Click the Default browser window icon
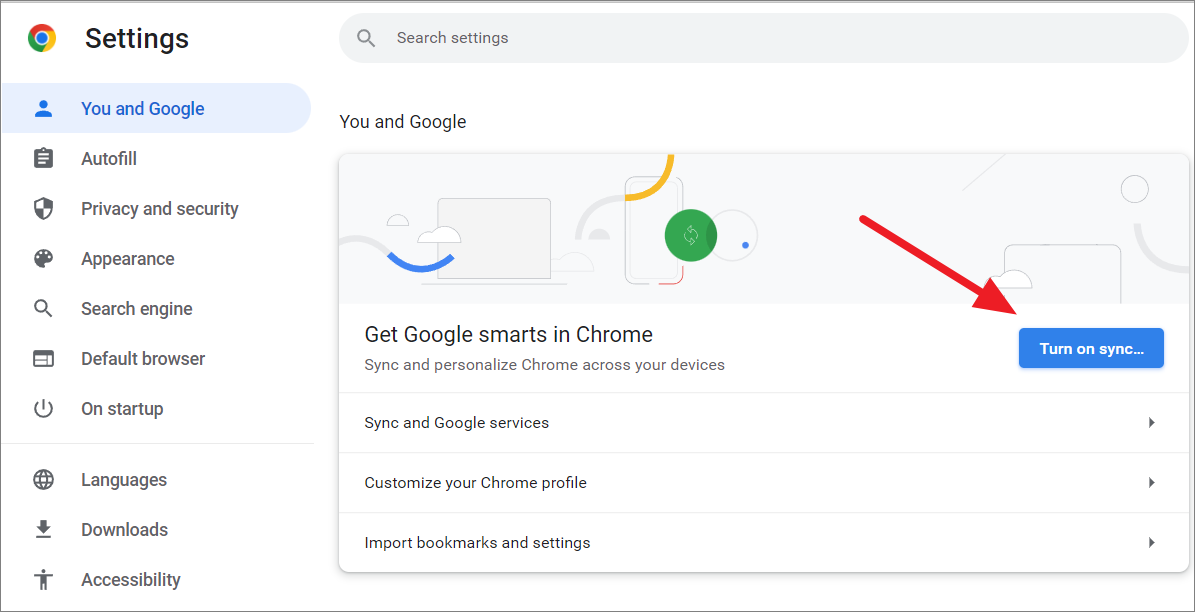Screen dimensions: 1195x612 coord(43,358)
